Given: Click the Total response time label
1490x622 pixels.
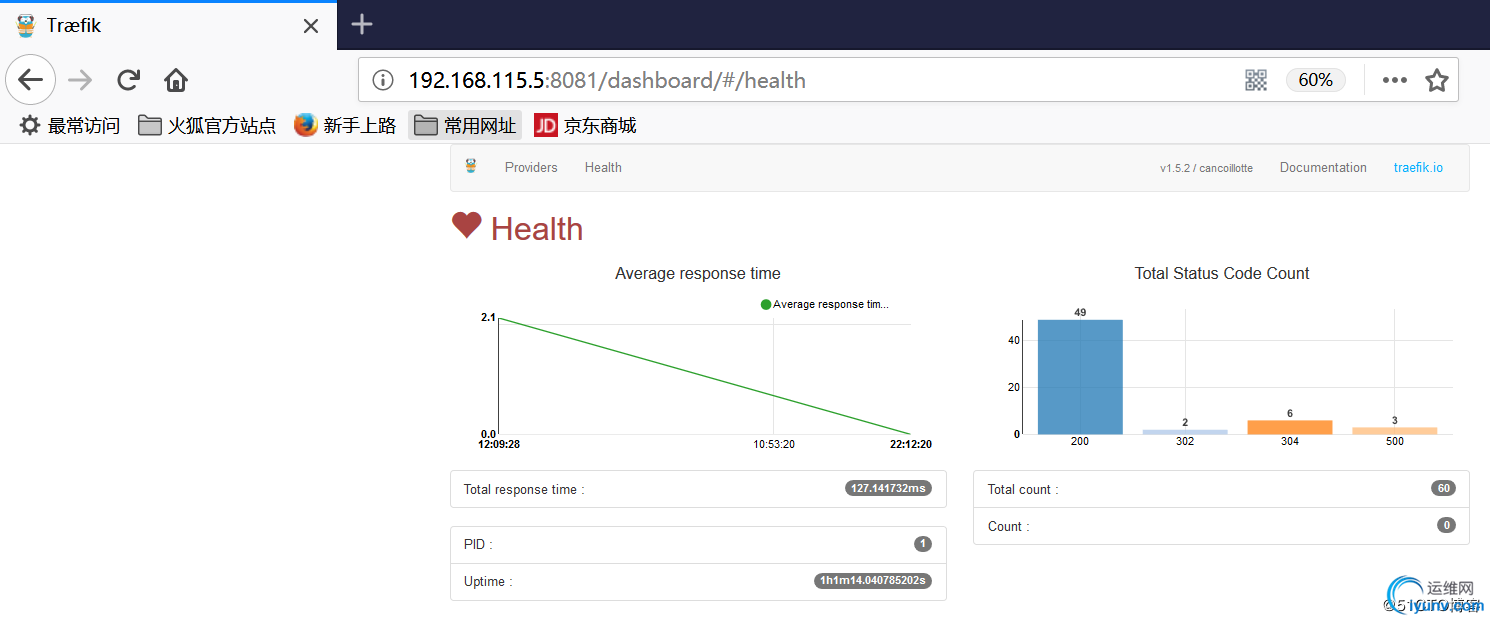Looking at the screenshot, I should click(x=524, y=490).
